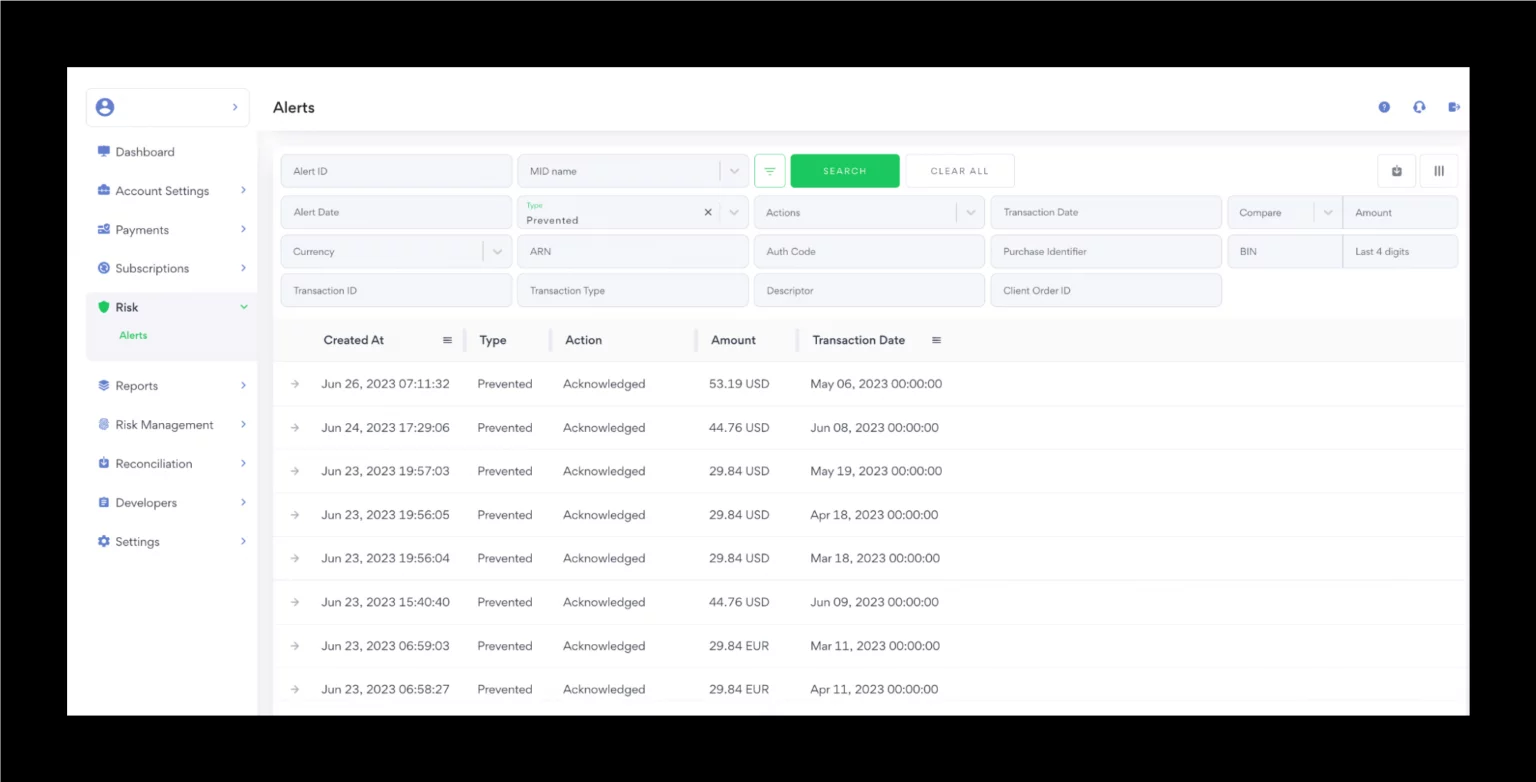Viewport: 1536px width, 782px height.
Task: Open the Actions dropdown
Action: (x=970, y=212)
